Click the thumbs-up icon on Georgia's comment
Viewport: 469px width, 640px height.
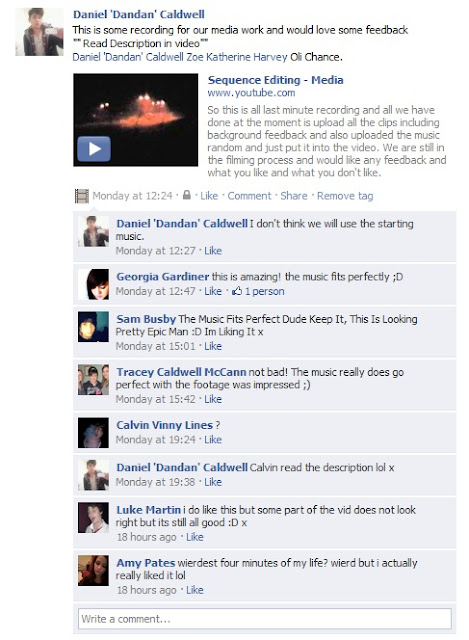(237, 291)
